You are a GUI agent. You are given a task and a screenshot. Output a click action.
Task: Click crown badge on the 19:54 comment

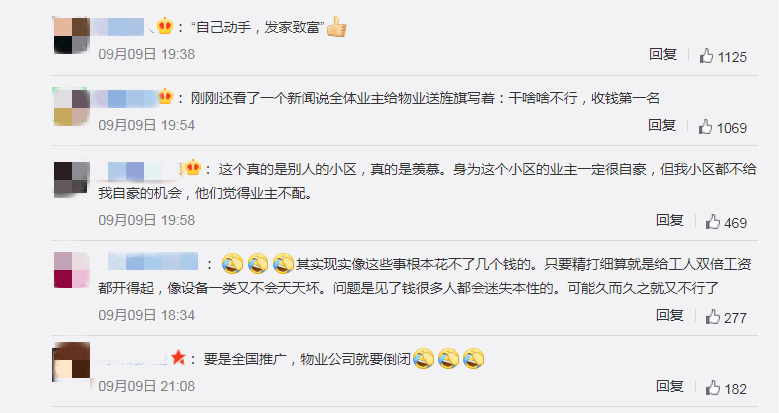pos(165,96)
